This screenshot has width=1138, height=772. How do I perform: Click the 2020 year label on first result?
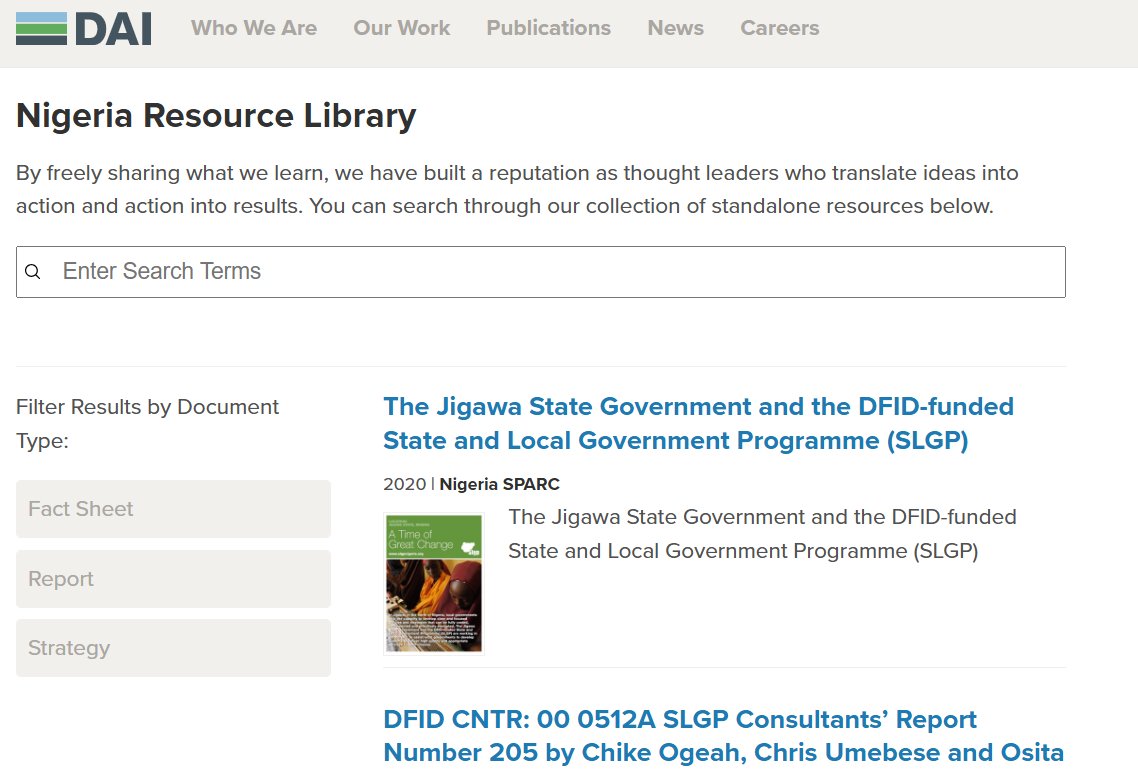pos(404,484)
